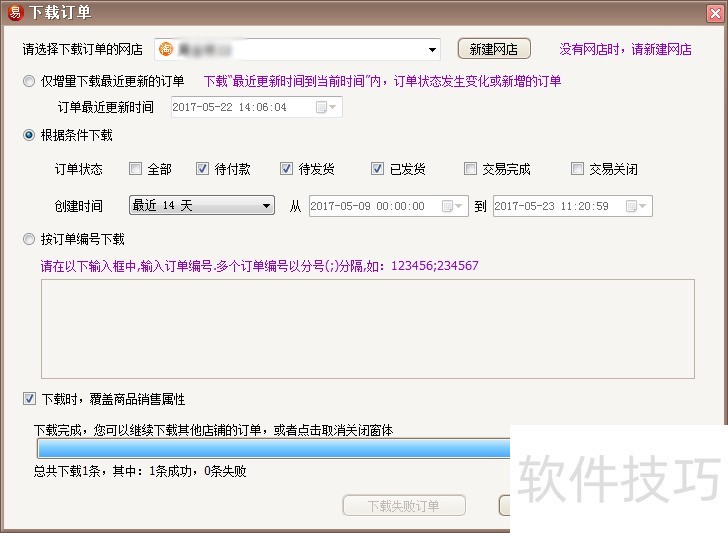Click the Taobao shop icon in dropdown
Image resolution: width=728 pixels, height=533 pixels.
click(166, 49)
